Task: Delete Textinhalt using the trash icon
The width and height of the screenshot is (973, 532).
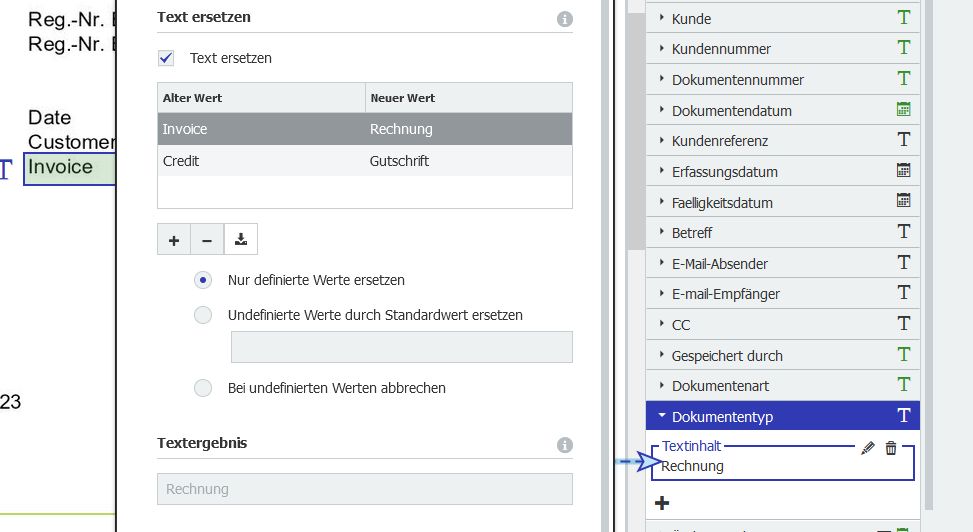Action: pyautogui.click(x=891, y=449)
